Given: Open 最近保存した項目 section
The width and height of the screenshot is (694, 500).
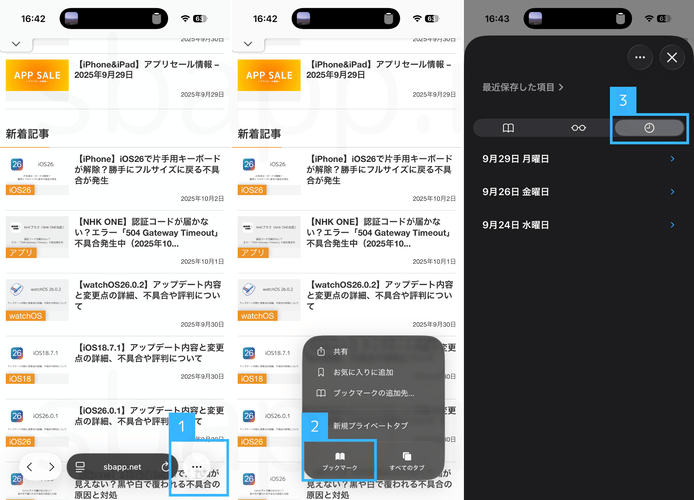Looking at the screenshot, I should pyautogui.click(x=522, y=87).
